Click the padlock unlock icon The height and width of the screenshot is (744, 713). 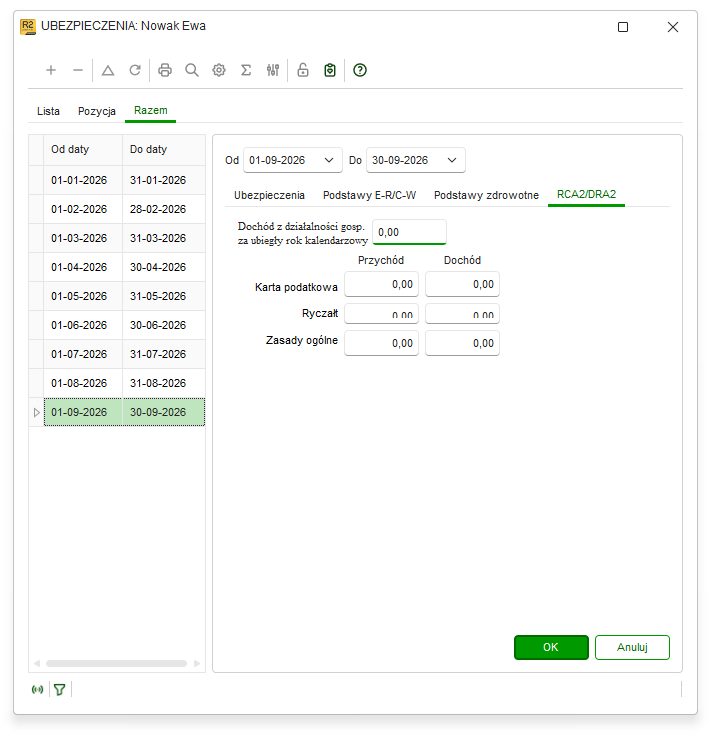(303, 70)
